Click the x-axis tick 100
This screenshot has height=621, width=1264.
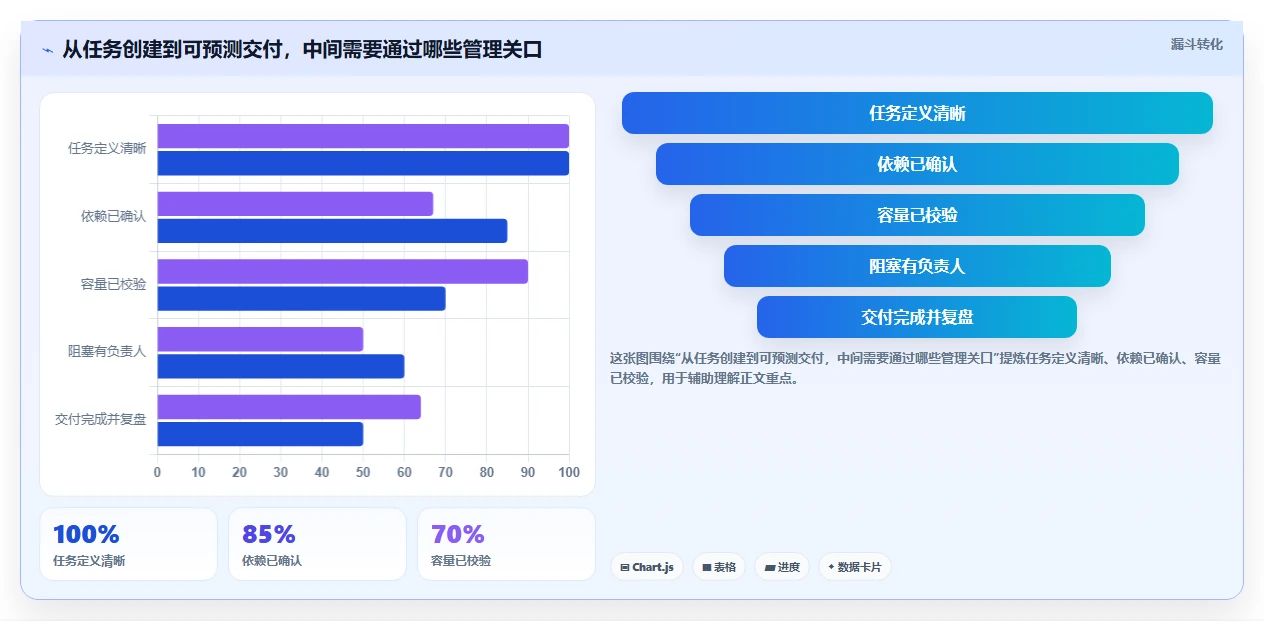point(569,472)
